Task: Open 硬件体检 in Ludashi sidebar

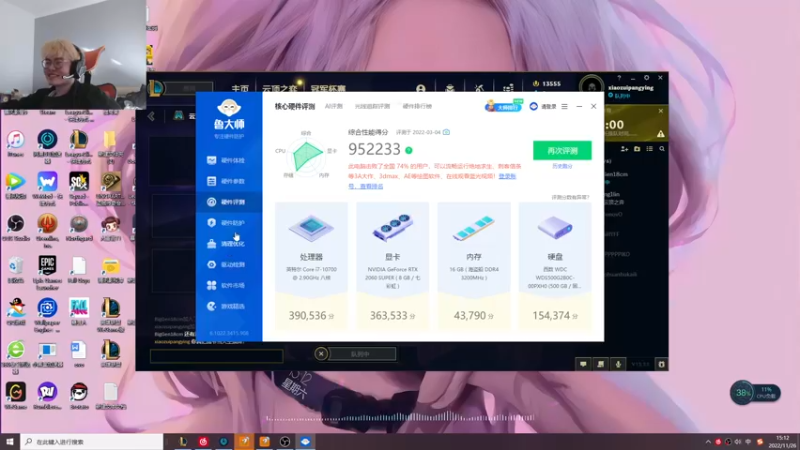Action: pos(229,160)
